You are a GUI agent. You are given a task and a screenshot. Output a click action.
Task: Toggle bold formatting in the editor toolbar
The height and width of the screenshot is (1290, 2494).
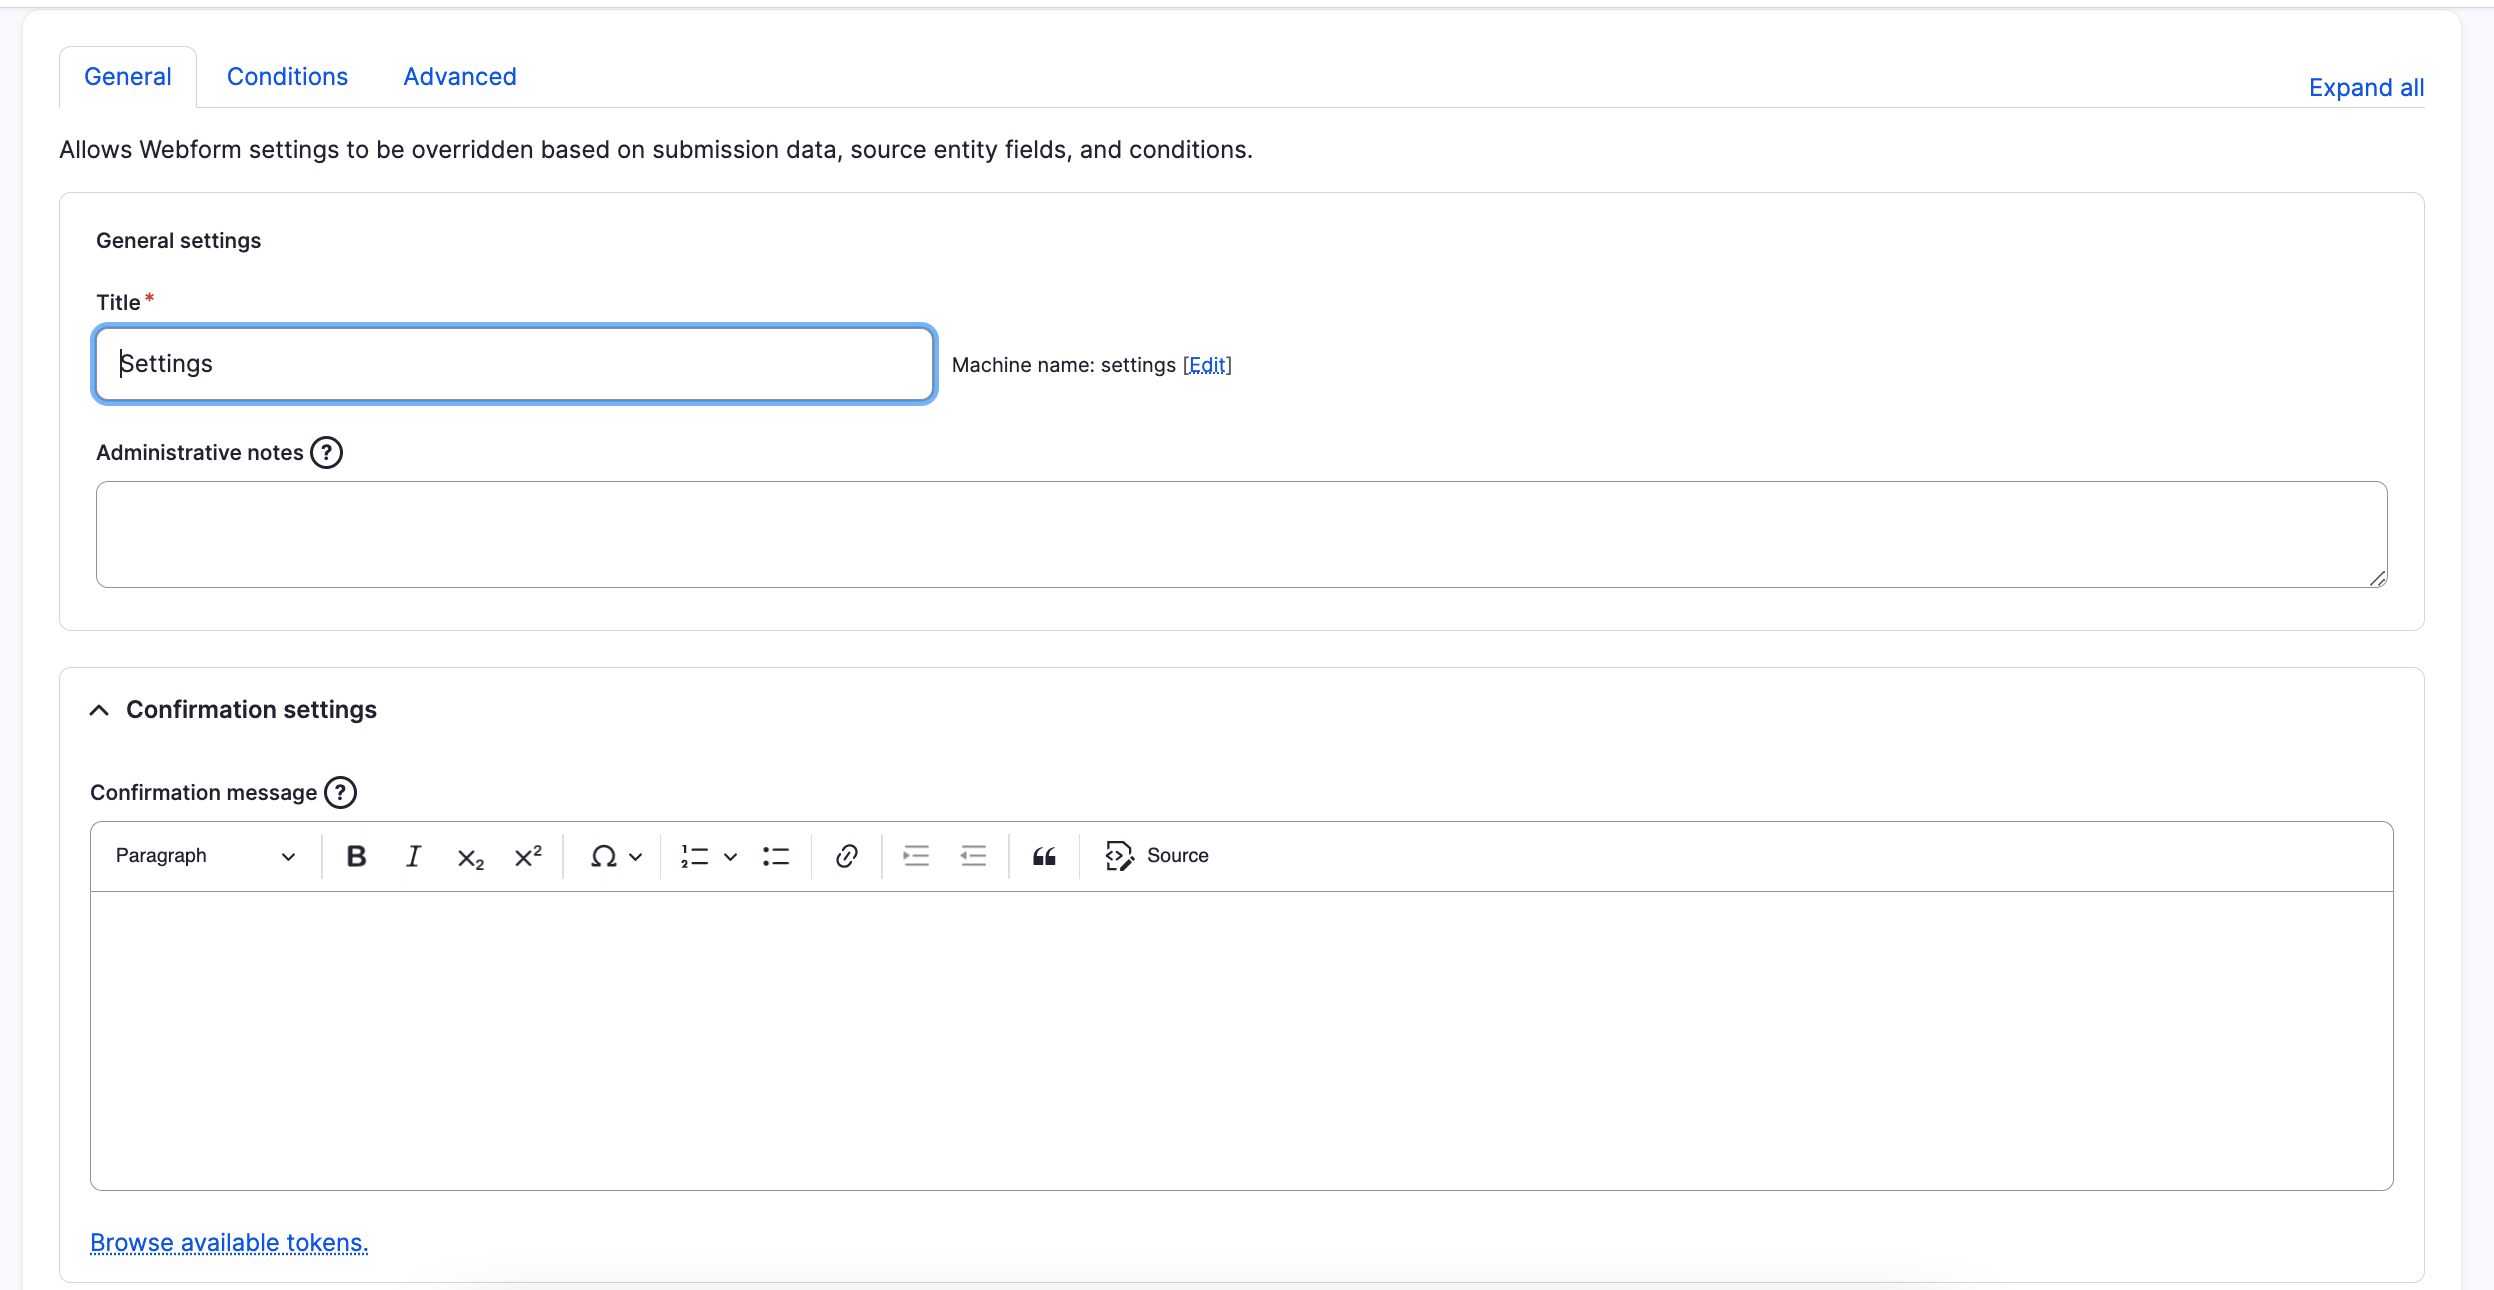(356, 856)
